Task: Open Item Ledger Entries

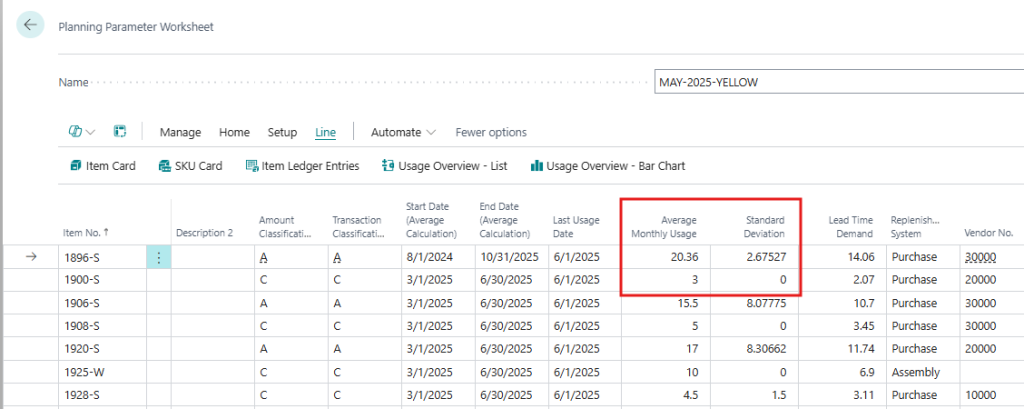Action: tap(302, 166)
